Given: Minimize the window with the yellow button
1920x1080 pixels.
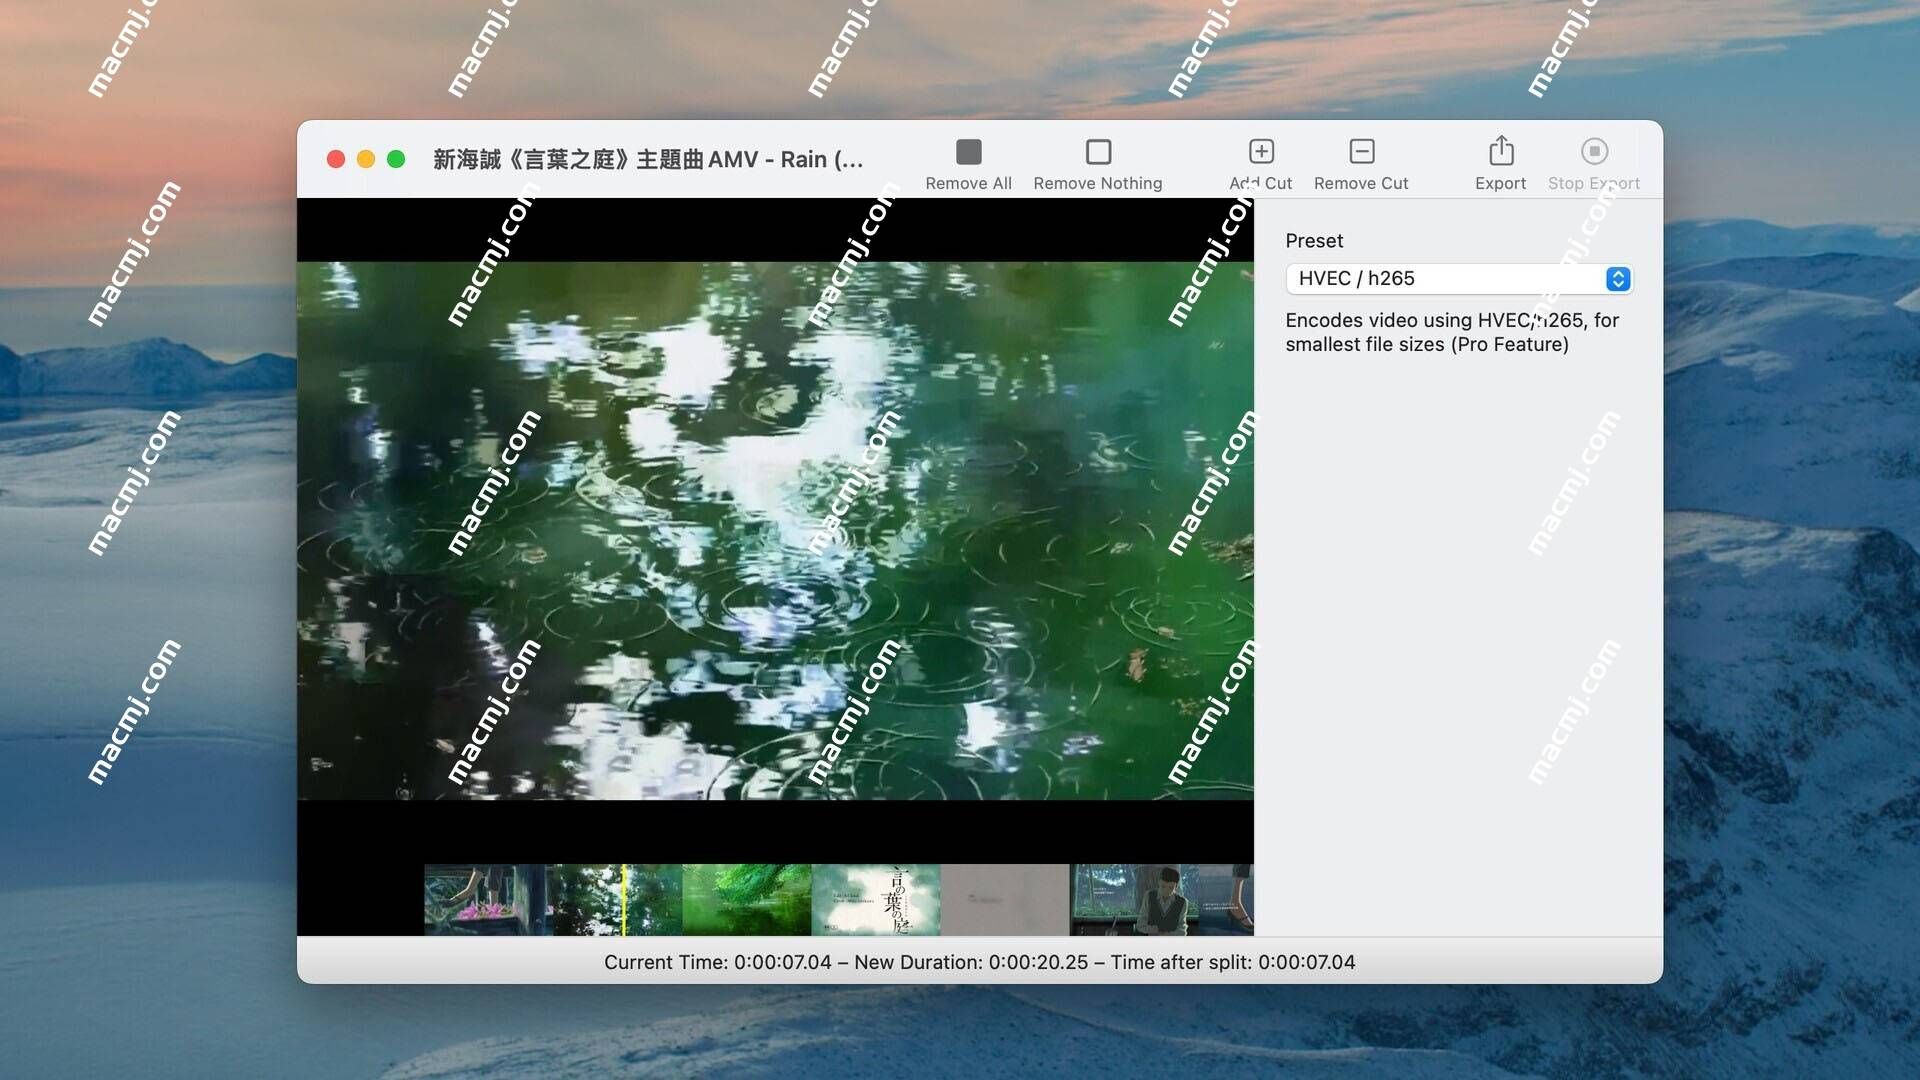Looking at the screenshot, I should tap(366, 159).
